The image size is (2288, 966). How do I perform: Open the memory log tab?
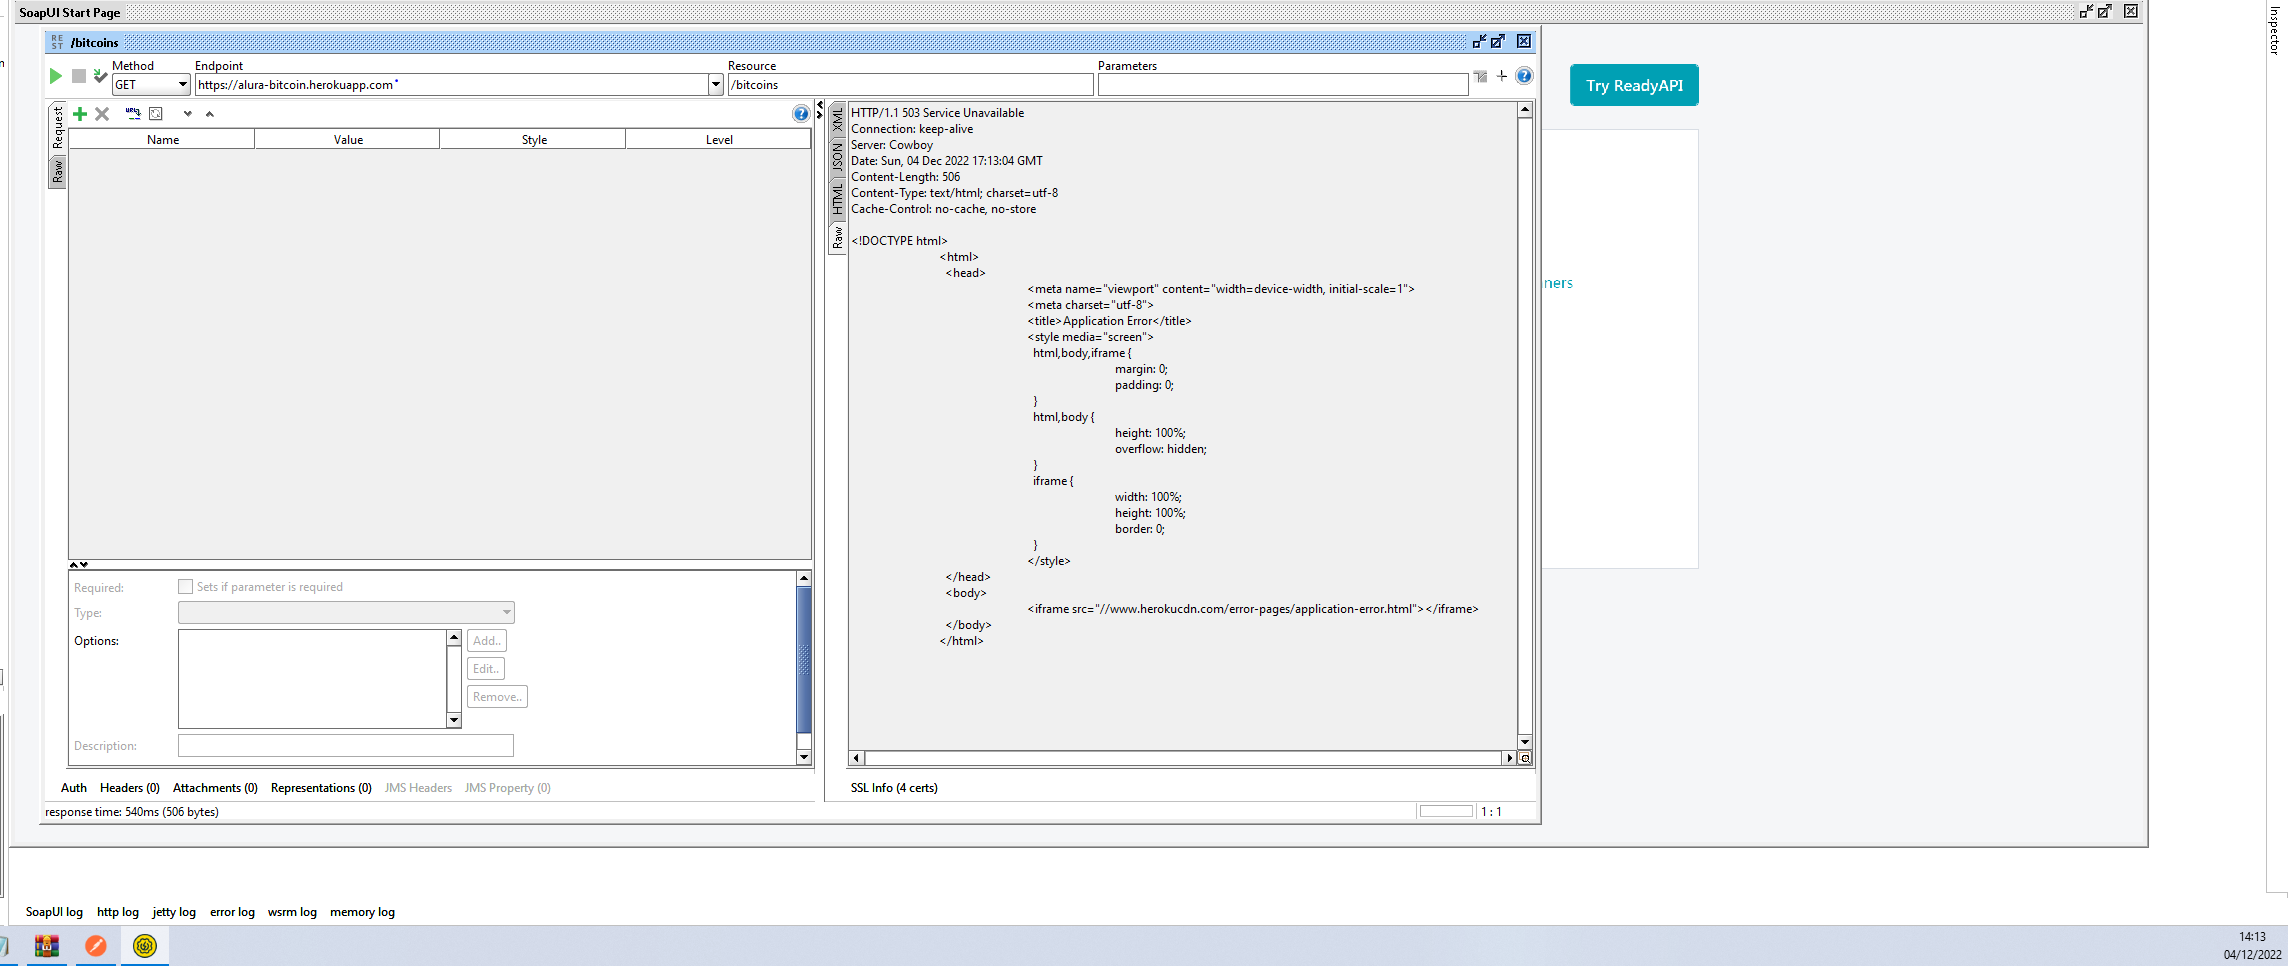(362, 912)
